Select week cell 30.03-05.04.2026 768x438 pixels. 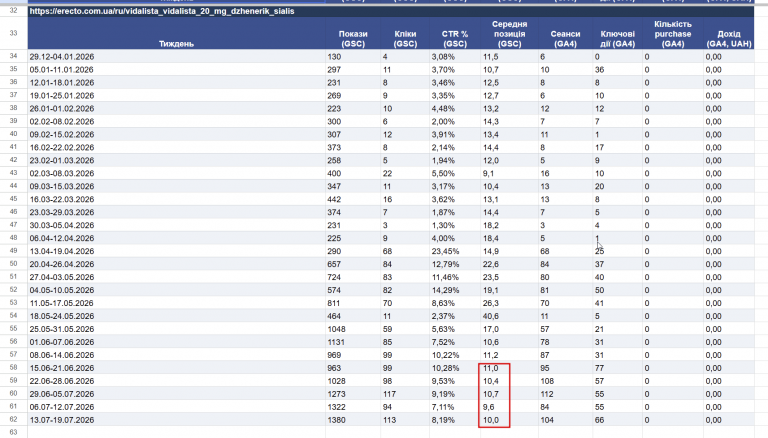pos(176,225)
